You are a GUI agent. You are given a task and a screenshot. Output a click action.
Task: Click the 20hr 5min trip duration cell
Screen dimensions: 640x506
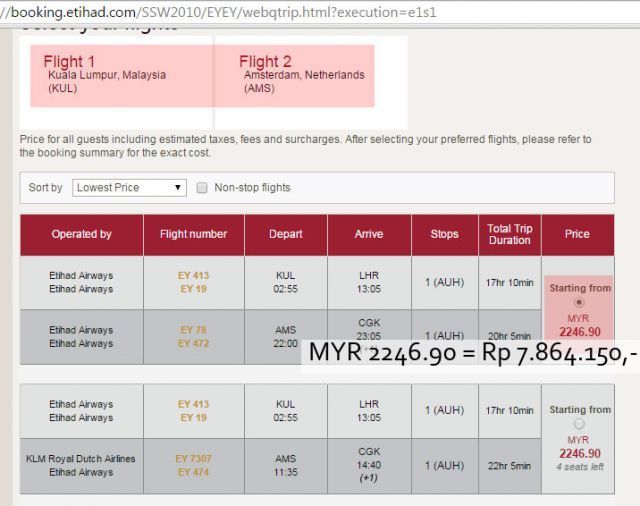pos(509,336)
